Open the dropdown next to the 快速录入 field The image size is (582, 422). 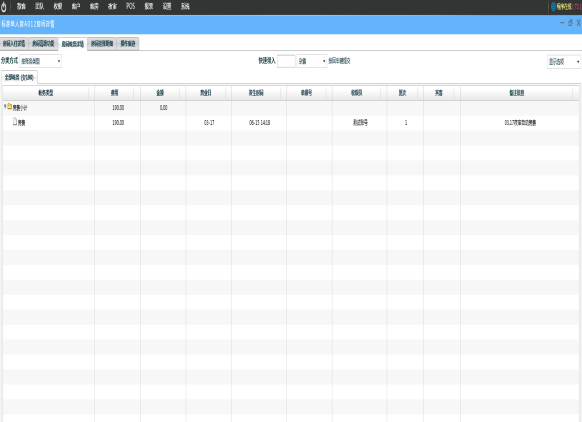[311, 61]
